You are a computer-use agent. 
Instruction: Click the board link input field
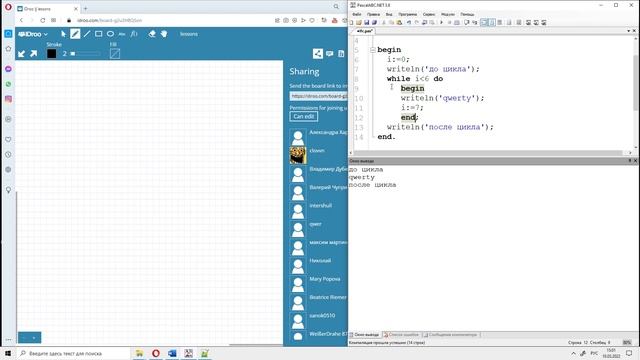318,96
